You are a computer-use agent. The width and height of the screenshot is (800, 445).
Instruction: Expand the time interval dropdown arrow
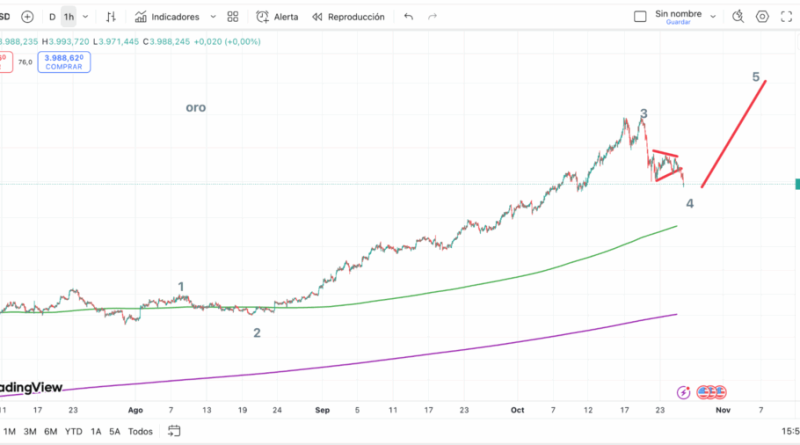[86, 17]
